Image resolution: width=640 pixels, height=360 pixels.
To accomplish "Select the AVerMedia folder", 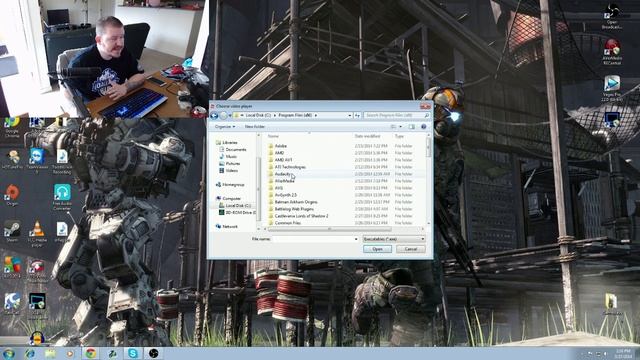I will [x=284, y=181].
